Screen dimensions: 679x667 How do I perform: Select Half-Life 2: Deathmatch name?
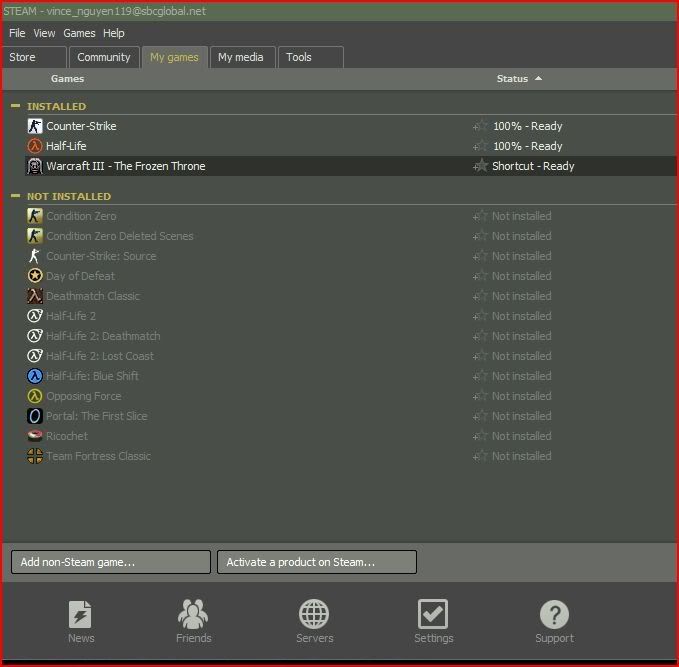tap(103, 336)
